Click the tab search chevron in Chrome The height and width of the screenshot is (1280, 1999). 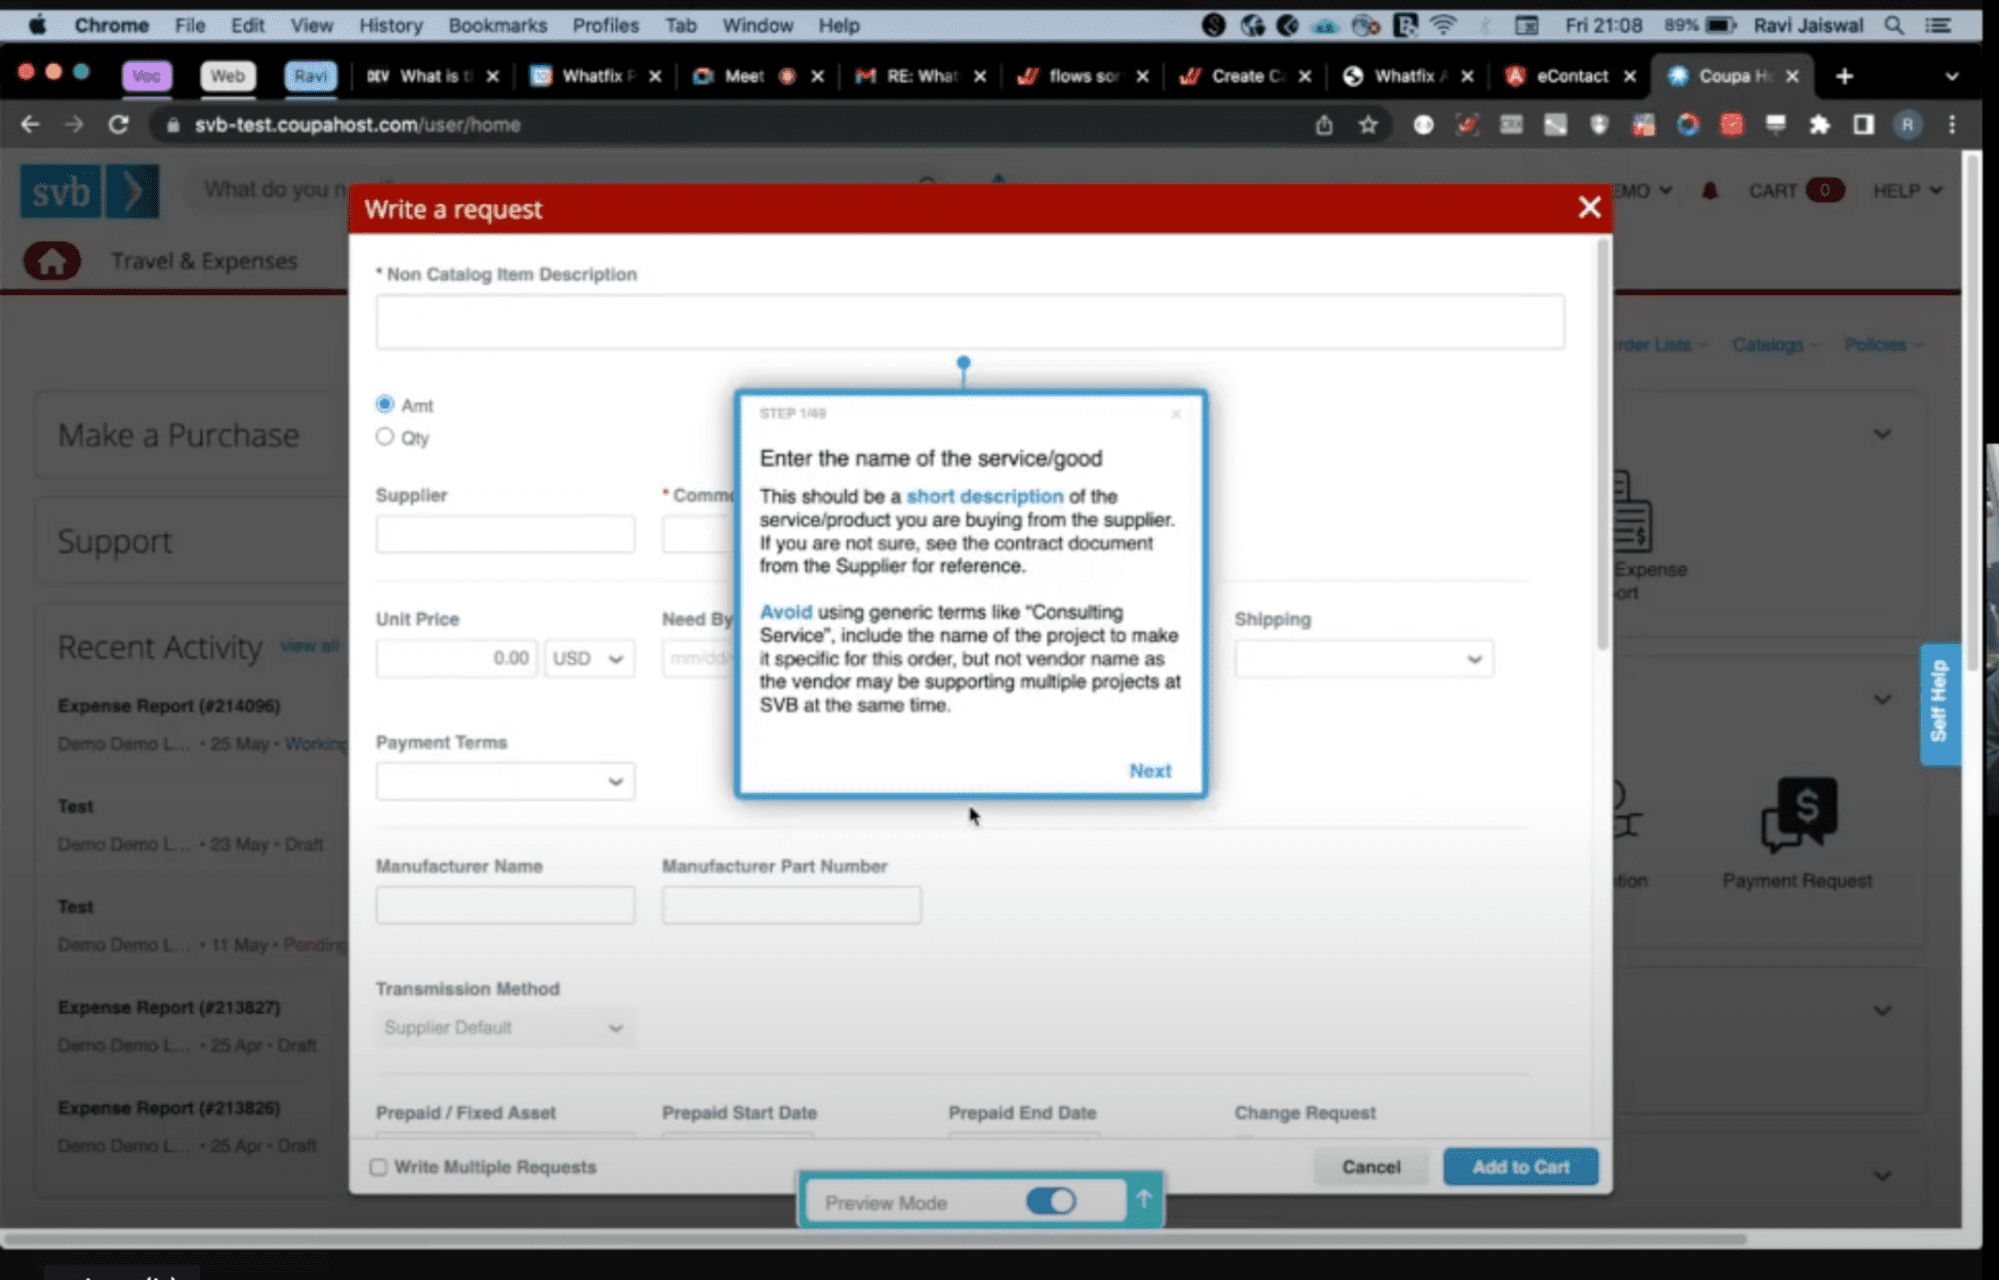1951,76
